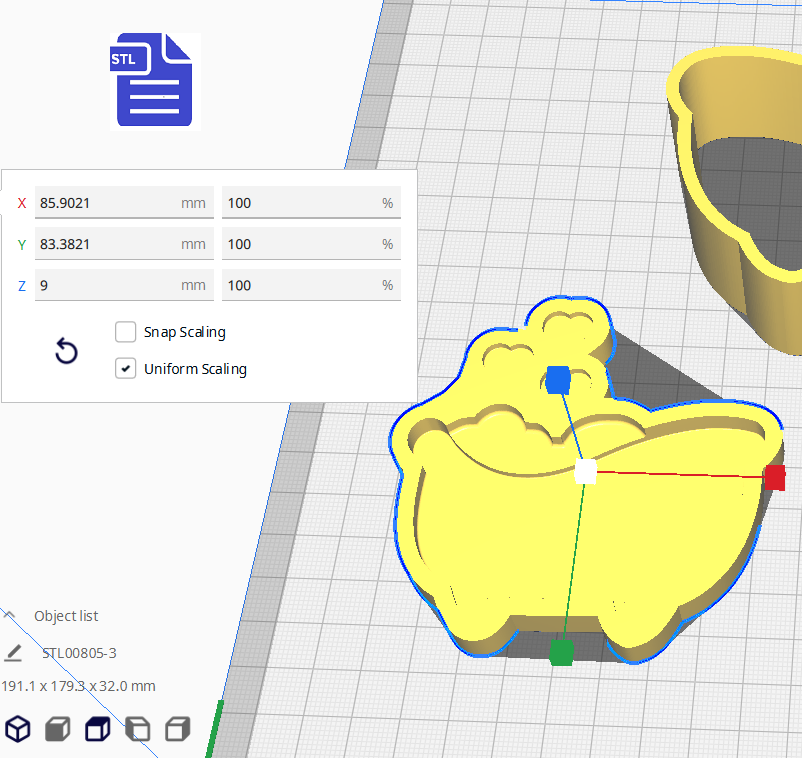802x758 pixels.
Task: Click the green Y-axis scale handle
Action: click(x=561, y=653)
